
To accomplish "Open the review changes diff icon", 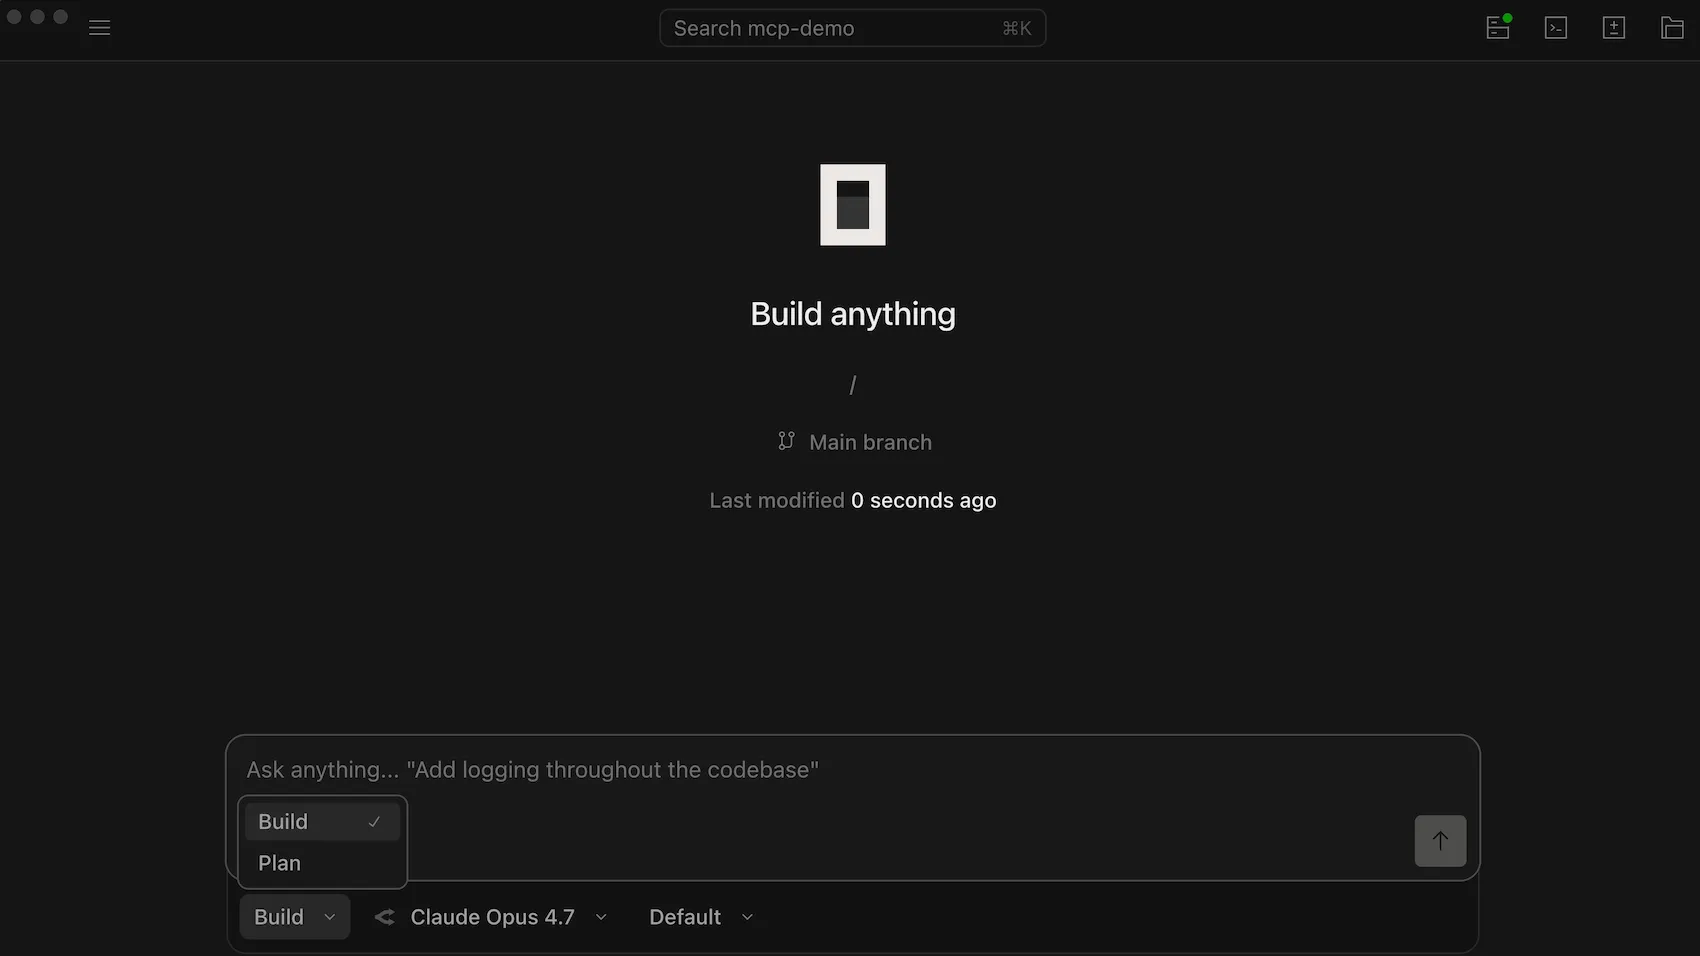I will (x=1614, y=27).
